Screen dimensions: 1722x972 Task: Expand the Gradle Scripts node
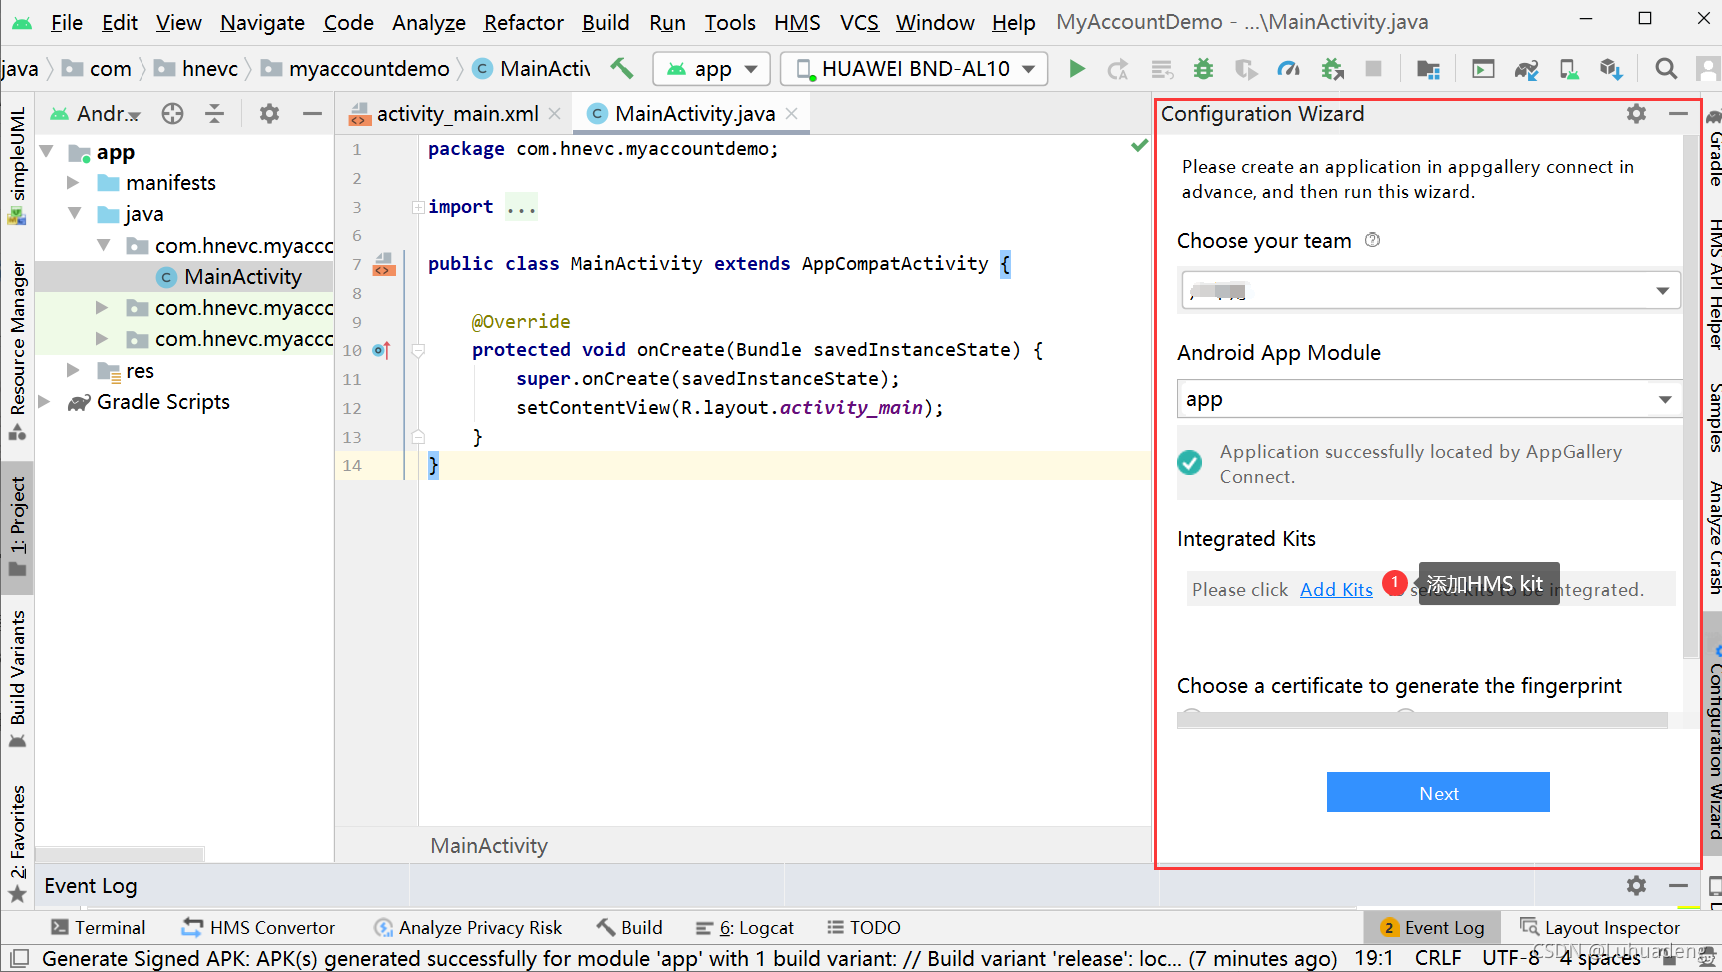44,402
